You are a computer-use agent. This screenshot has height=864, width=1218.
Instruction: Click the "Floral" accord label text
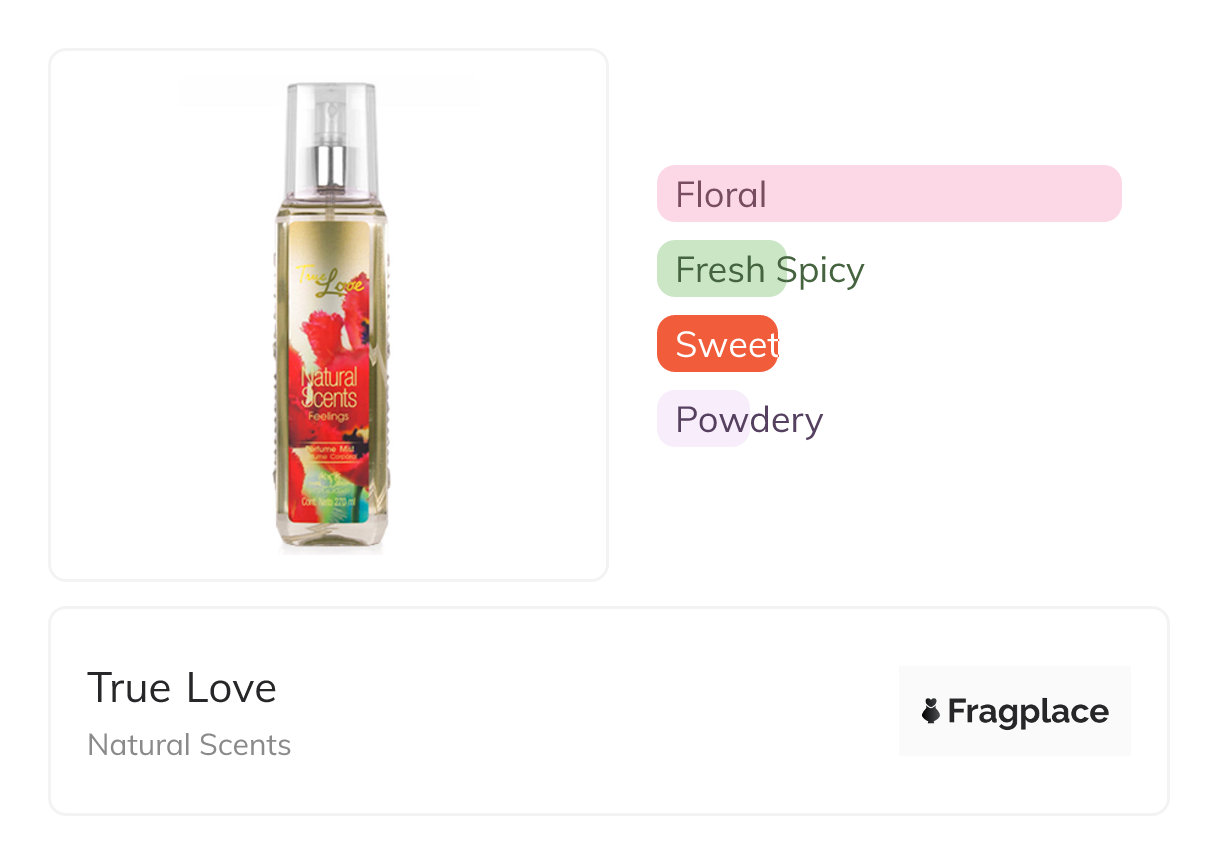(x=721, y=194)
